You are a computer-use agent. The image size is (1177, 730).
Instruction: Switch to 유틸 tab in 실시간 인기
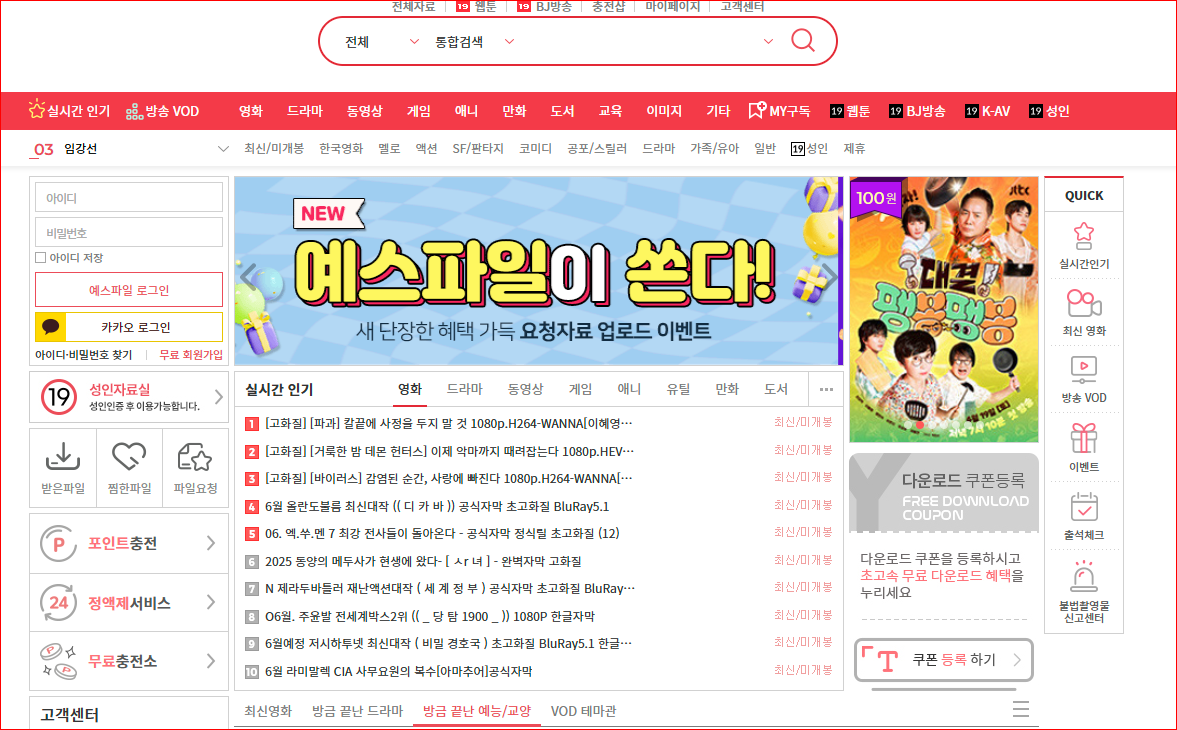point(678,389)
